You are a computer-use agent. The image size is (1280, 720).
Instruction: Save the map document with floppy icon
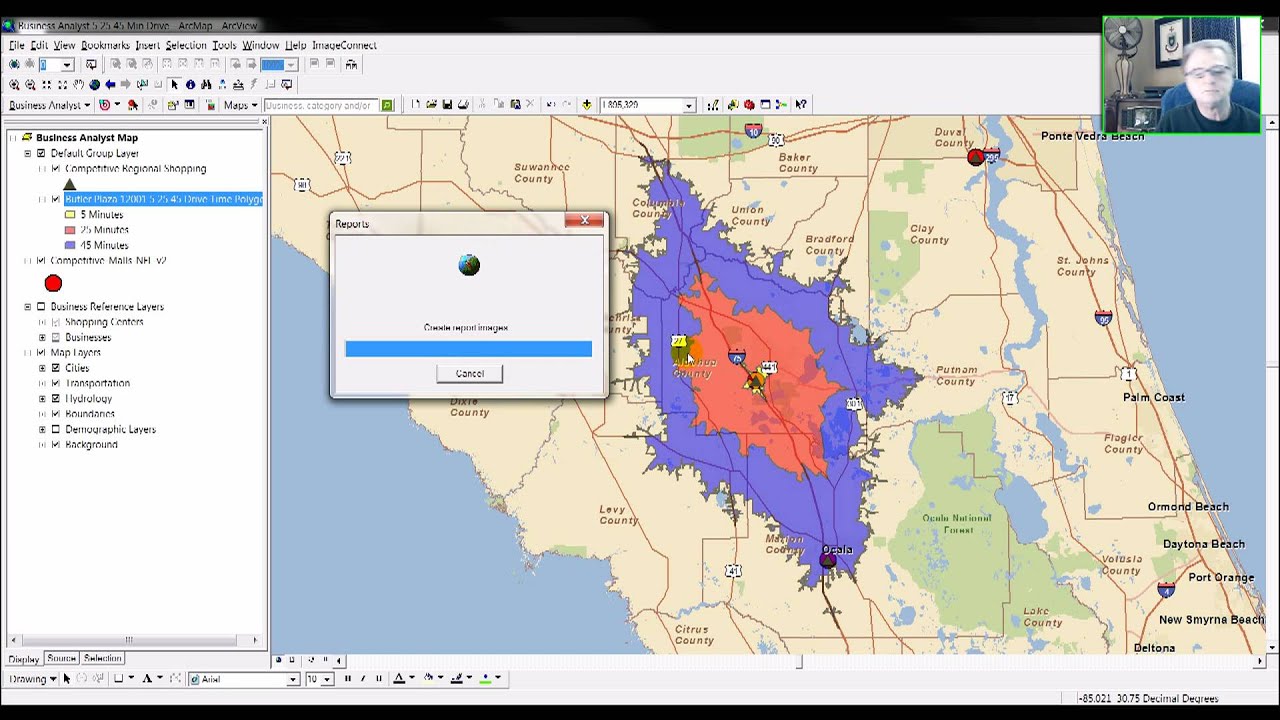(447, 105)
